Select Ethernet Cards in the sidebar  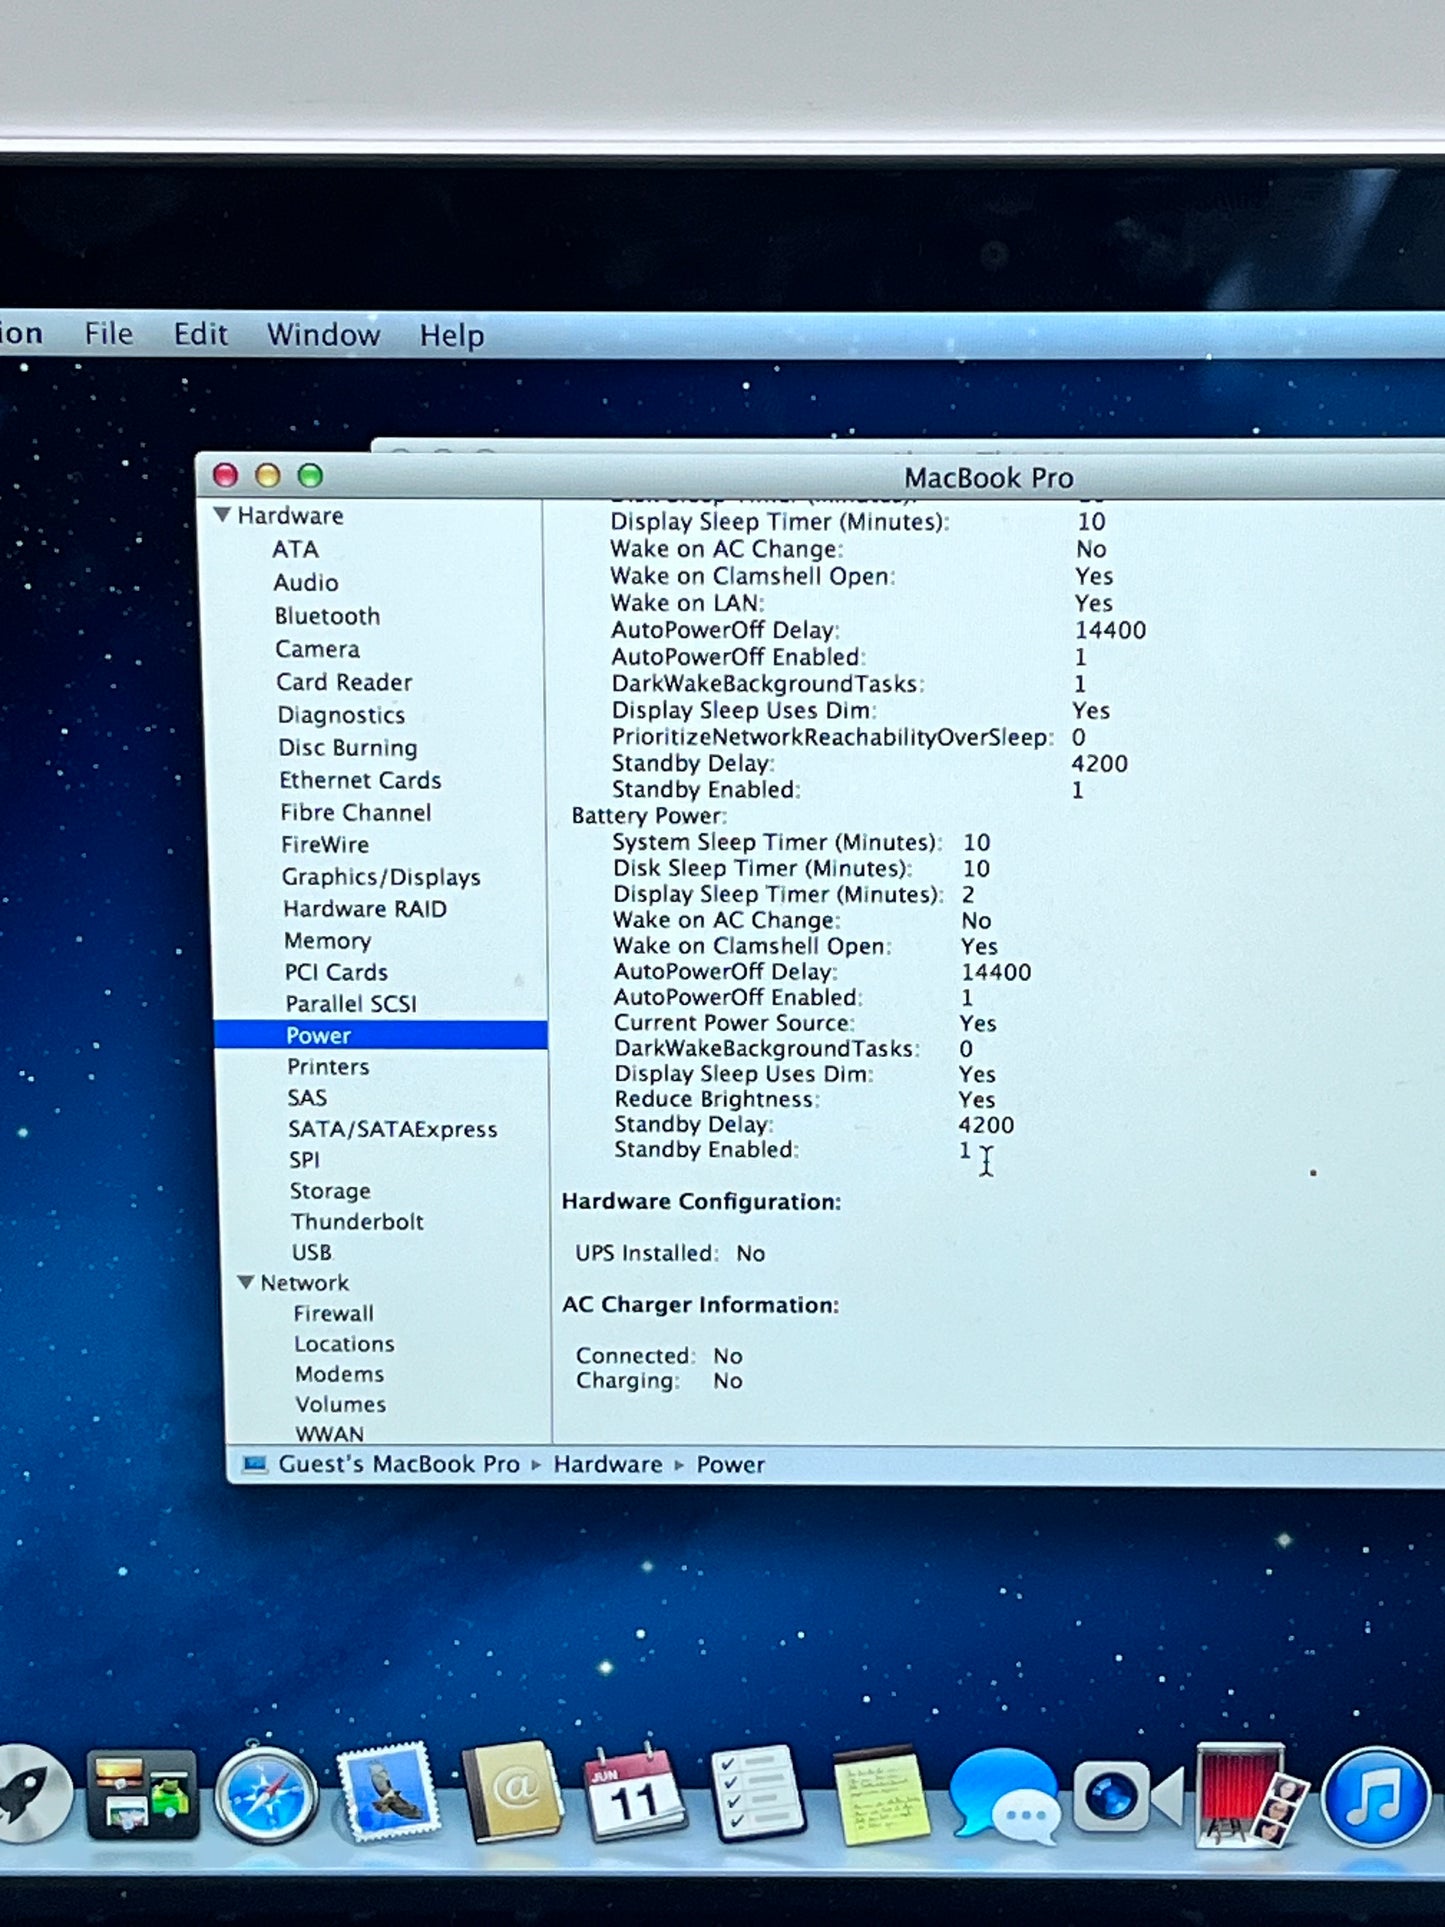point(360,780)
